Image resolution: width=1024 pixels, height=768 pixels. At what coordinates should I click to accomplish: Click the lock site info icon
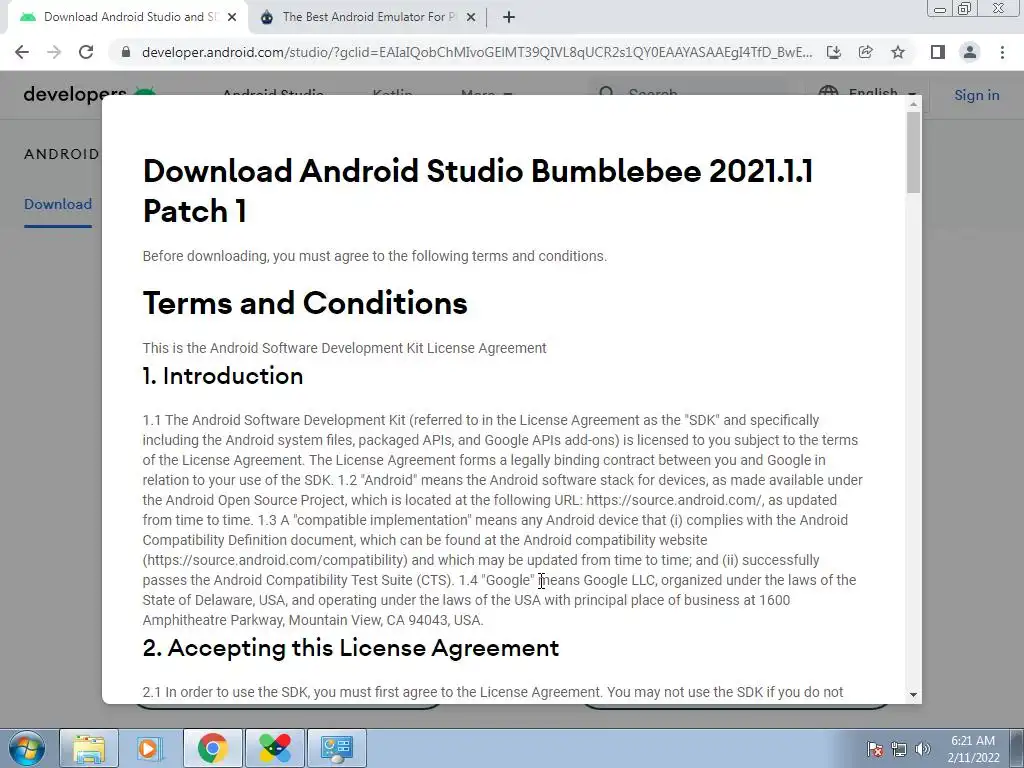point(126,52)
